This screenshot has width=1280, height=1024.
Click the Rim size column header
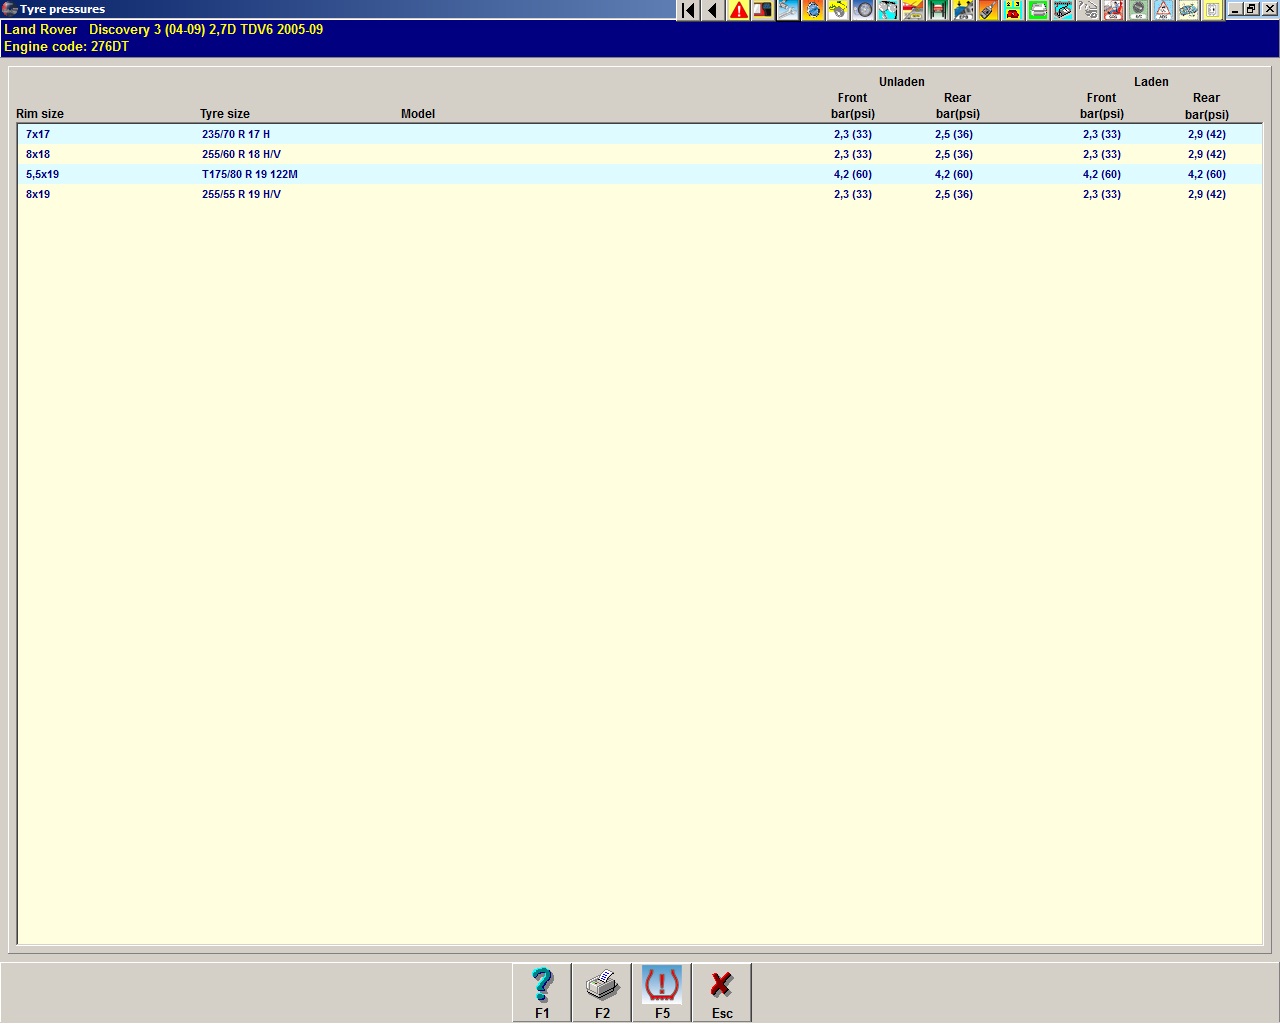pos(40,114)
